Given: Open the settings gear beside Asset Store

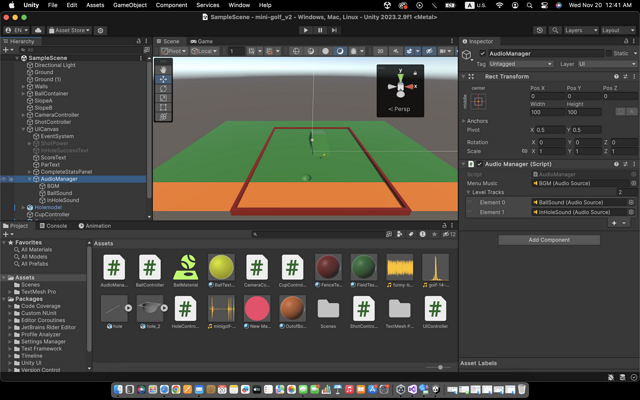Looking at the screenshot, I should tap(100, 30).
